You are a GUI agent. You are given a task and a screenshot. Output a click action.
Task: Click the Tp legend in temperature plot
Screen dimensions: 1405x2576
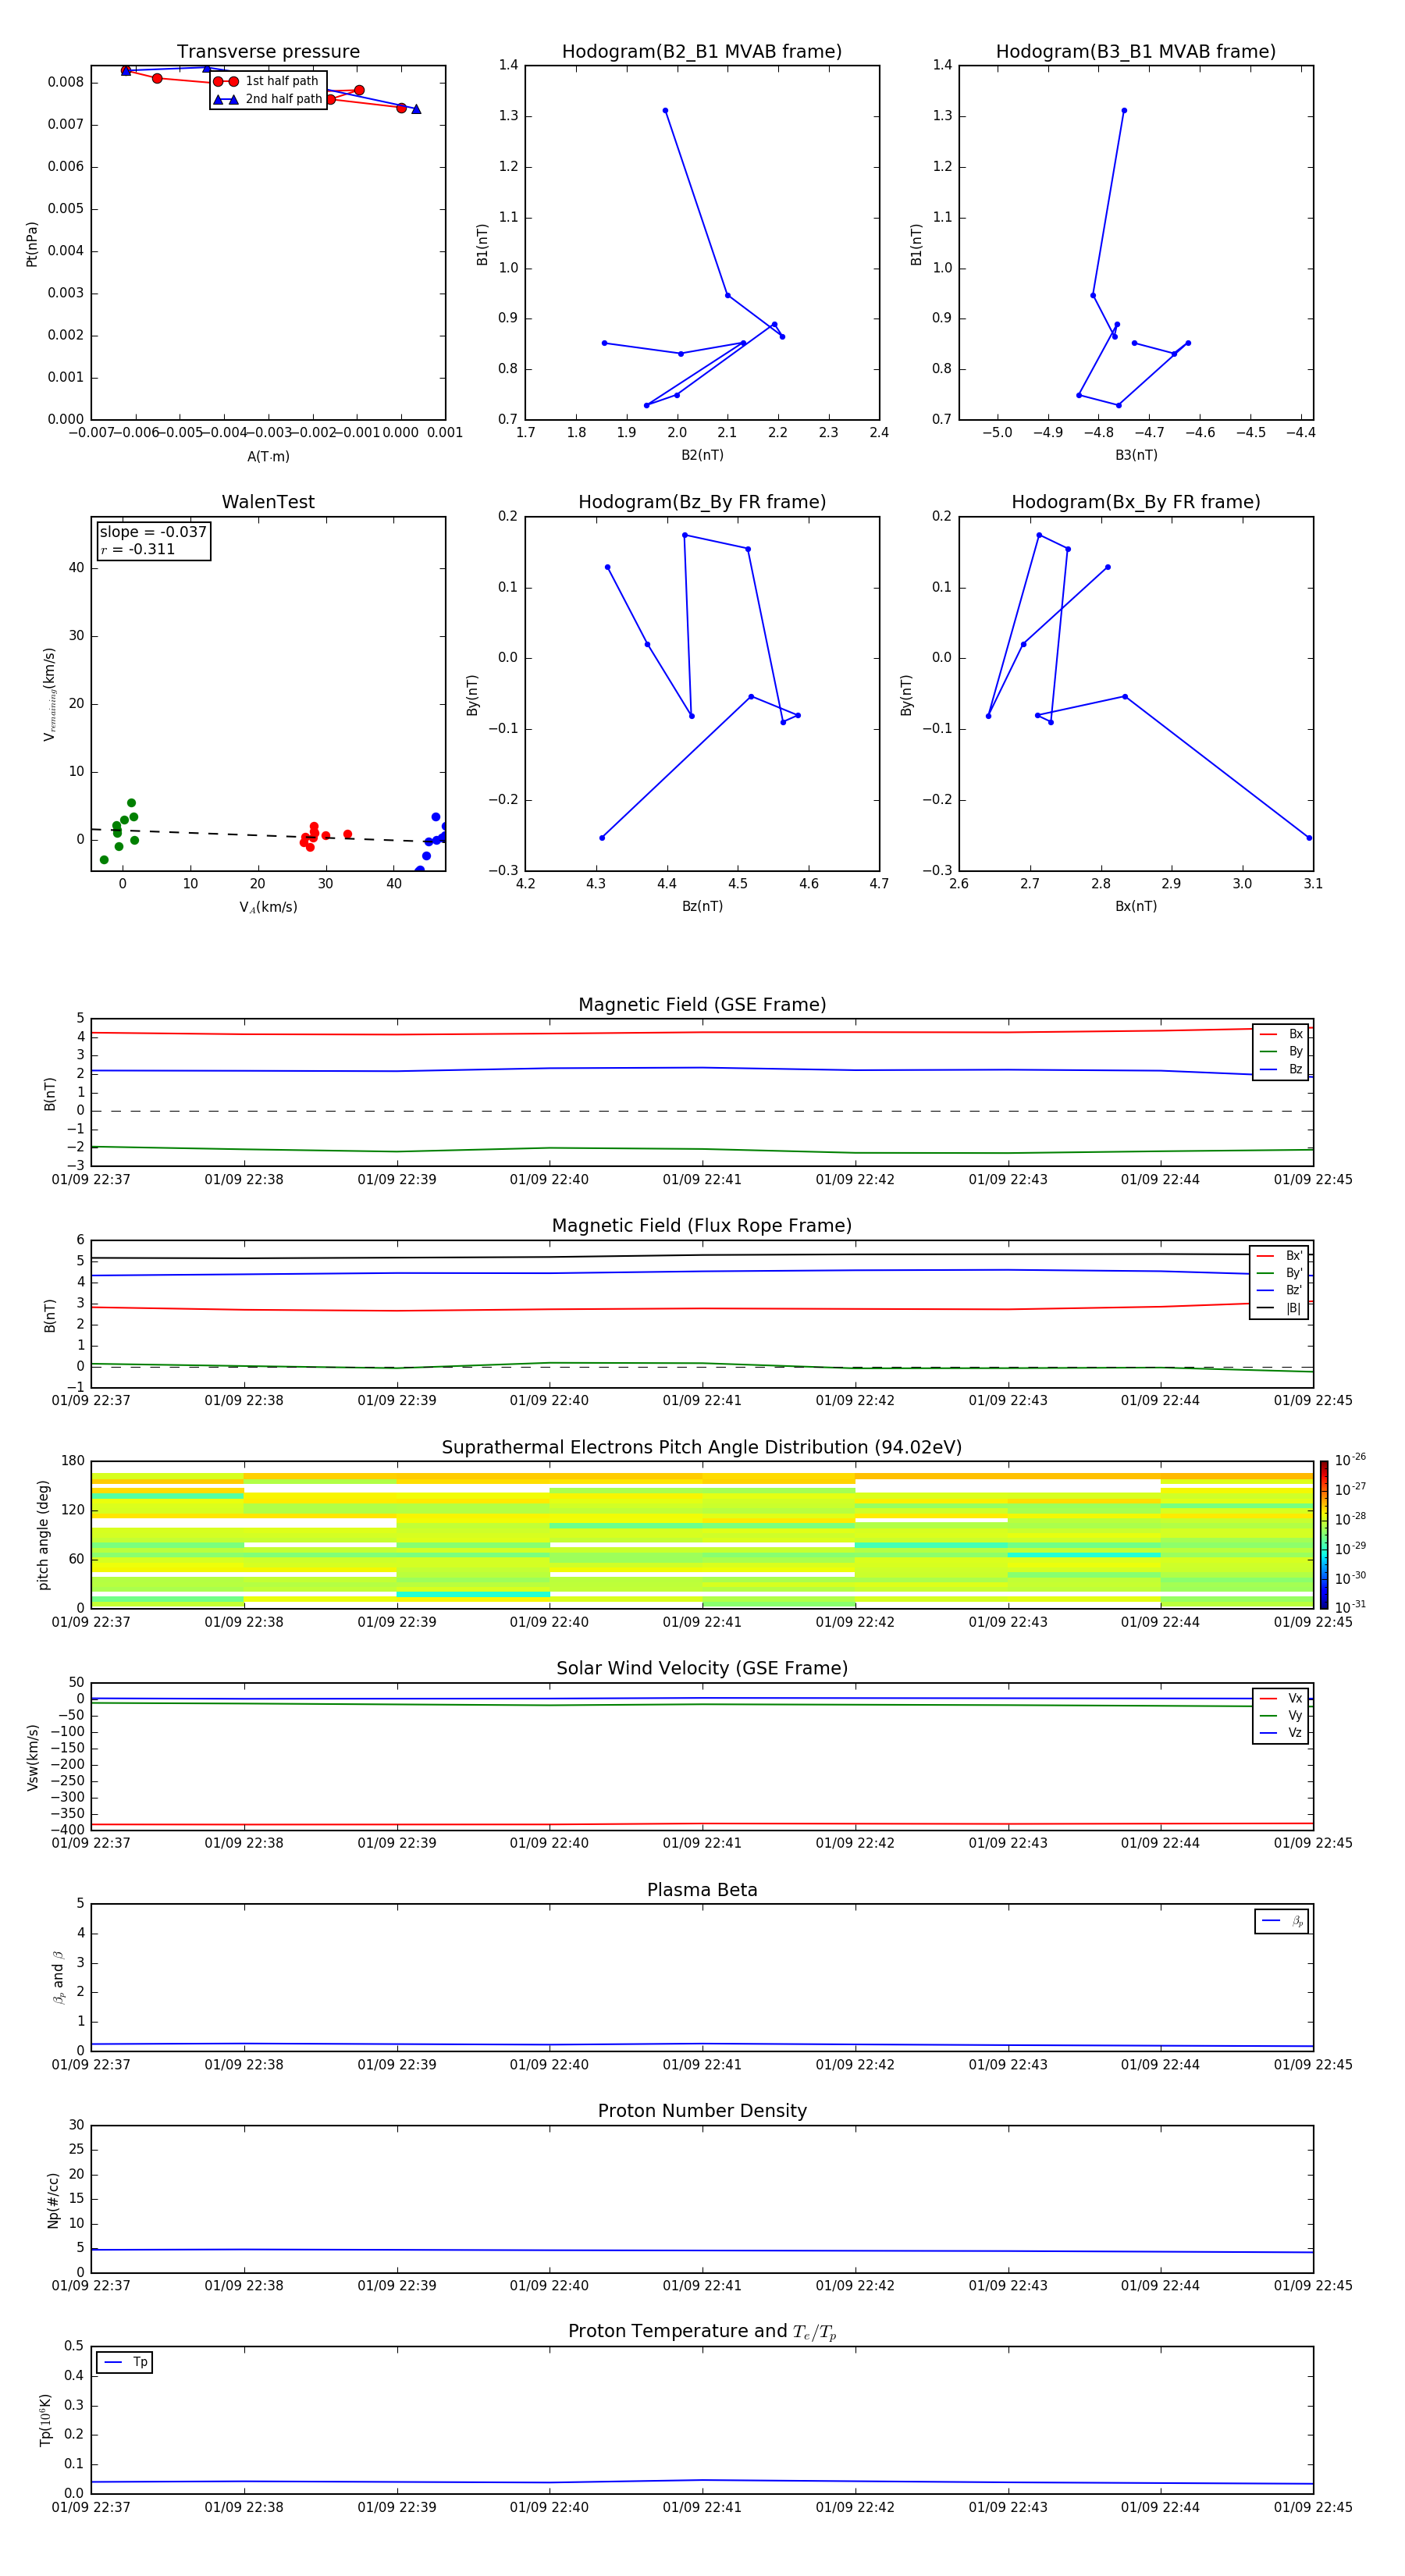(125, 2362)
